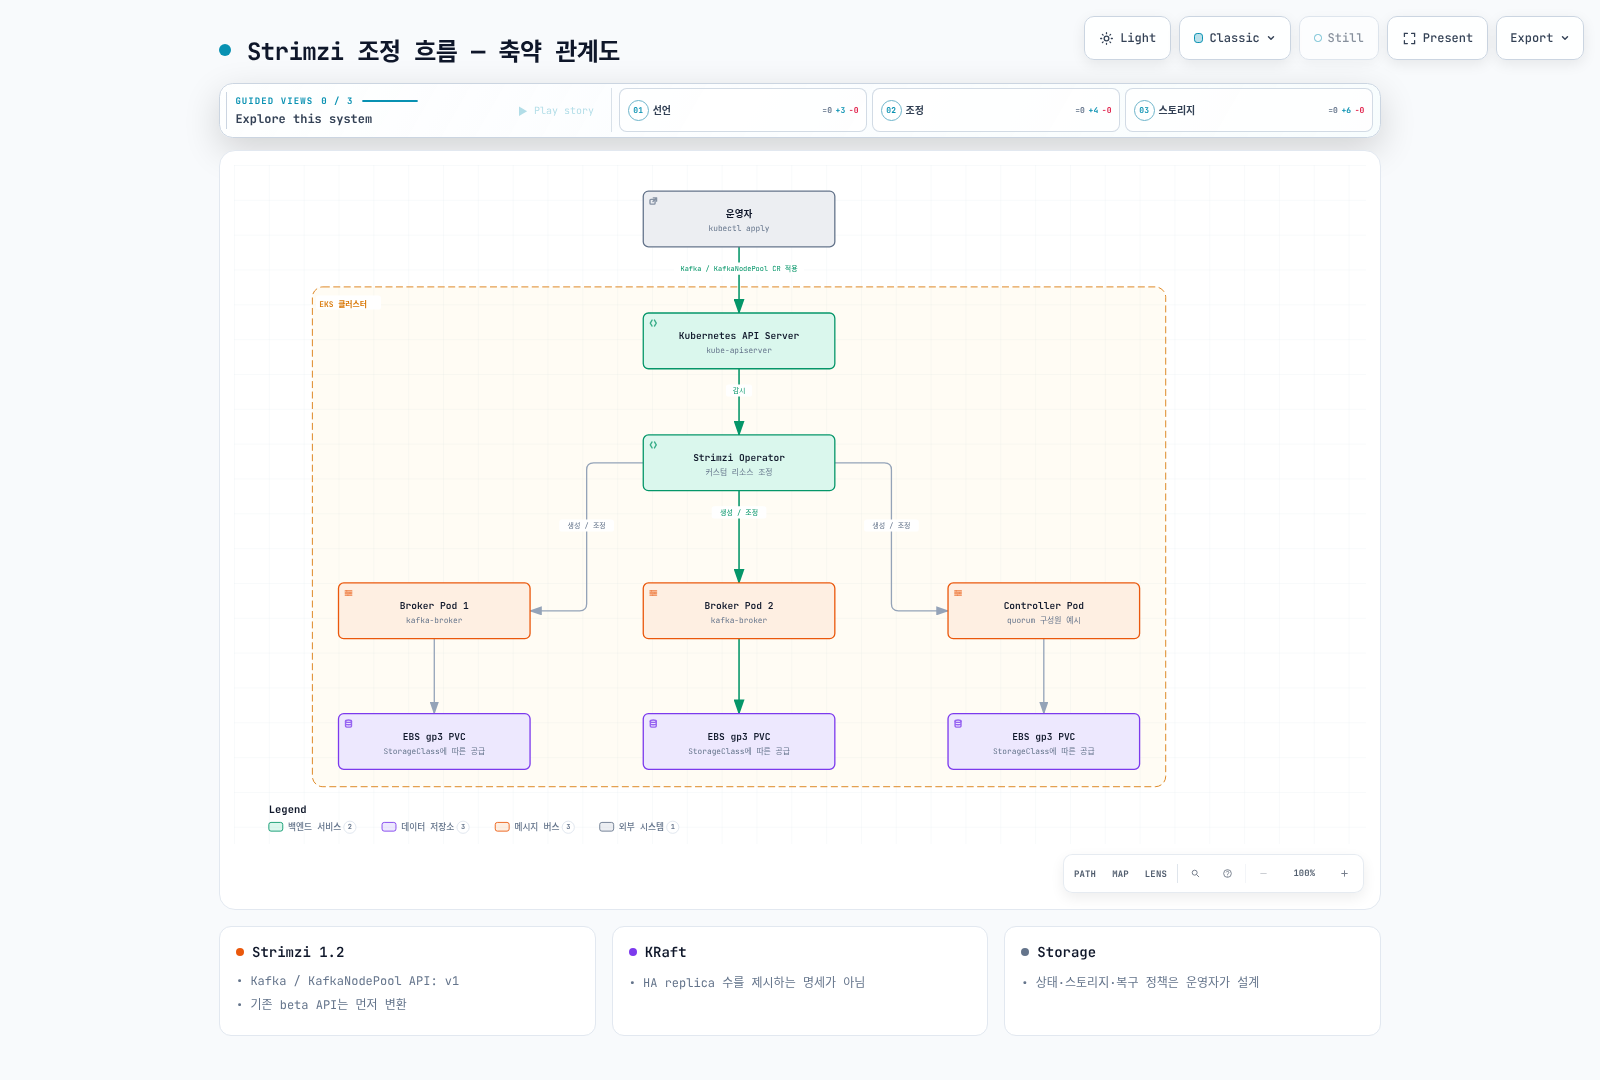The image size is (1600, 1080).
Task: Click the 'KRaft' card heading
Action: (665, 952)
